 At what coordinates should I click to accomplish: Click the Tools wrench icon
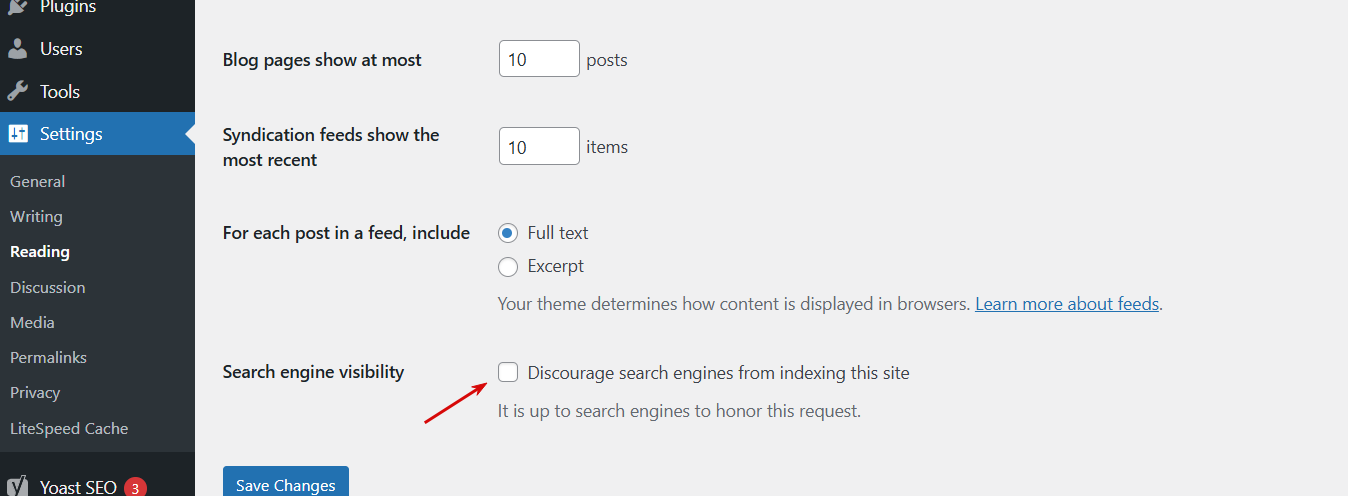click(x=18, y=92)
